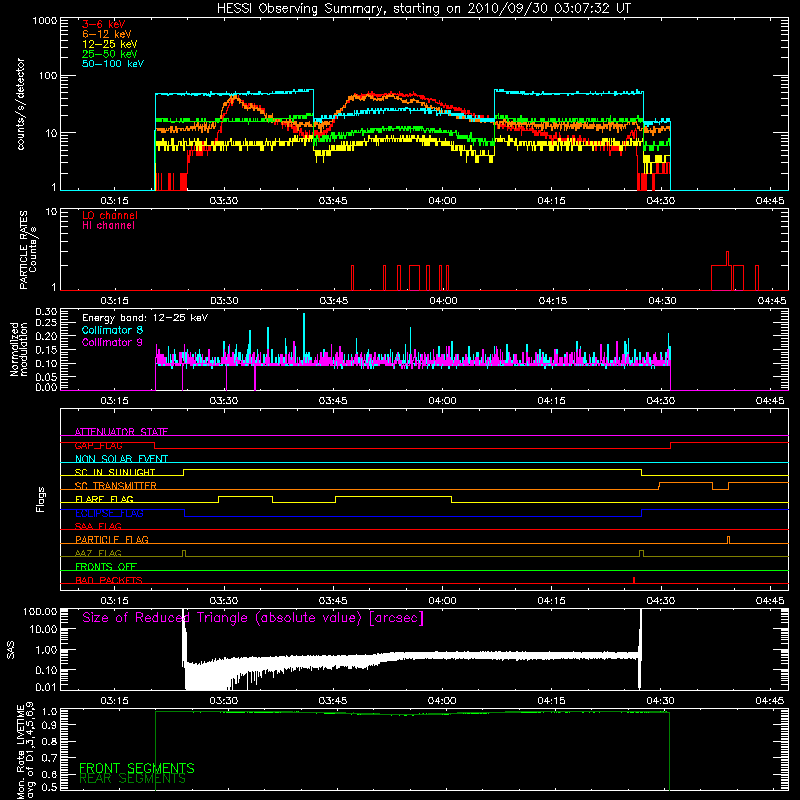Screen dimensions: 800x800
Task: Click the ATTENUATOR STATE flag label
Action: pos(121,432)
